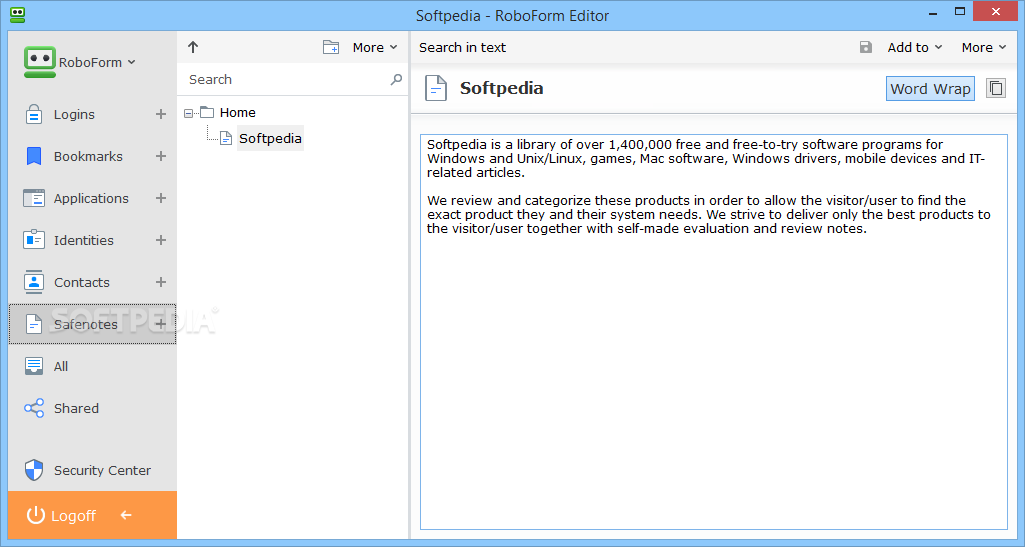The image size is (1025, 547).
Task: Open the Add to dropdown
Action: point(915,47)
